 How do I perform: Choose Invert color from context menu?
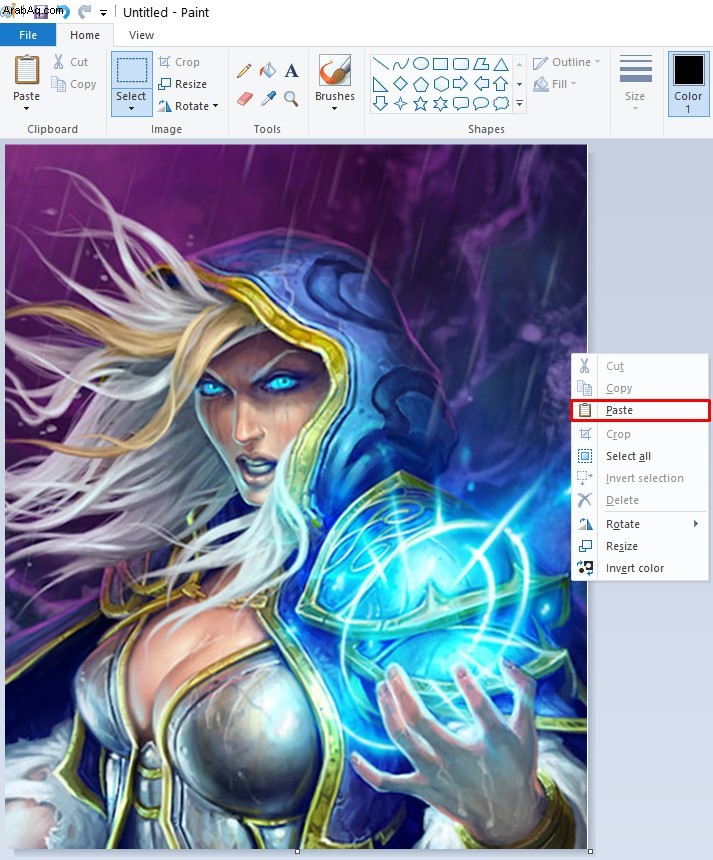(x=640, y=568)
